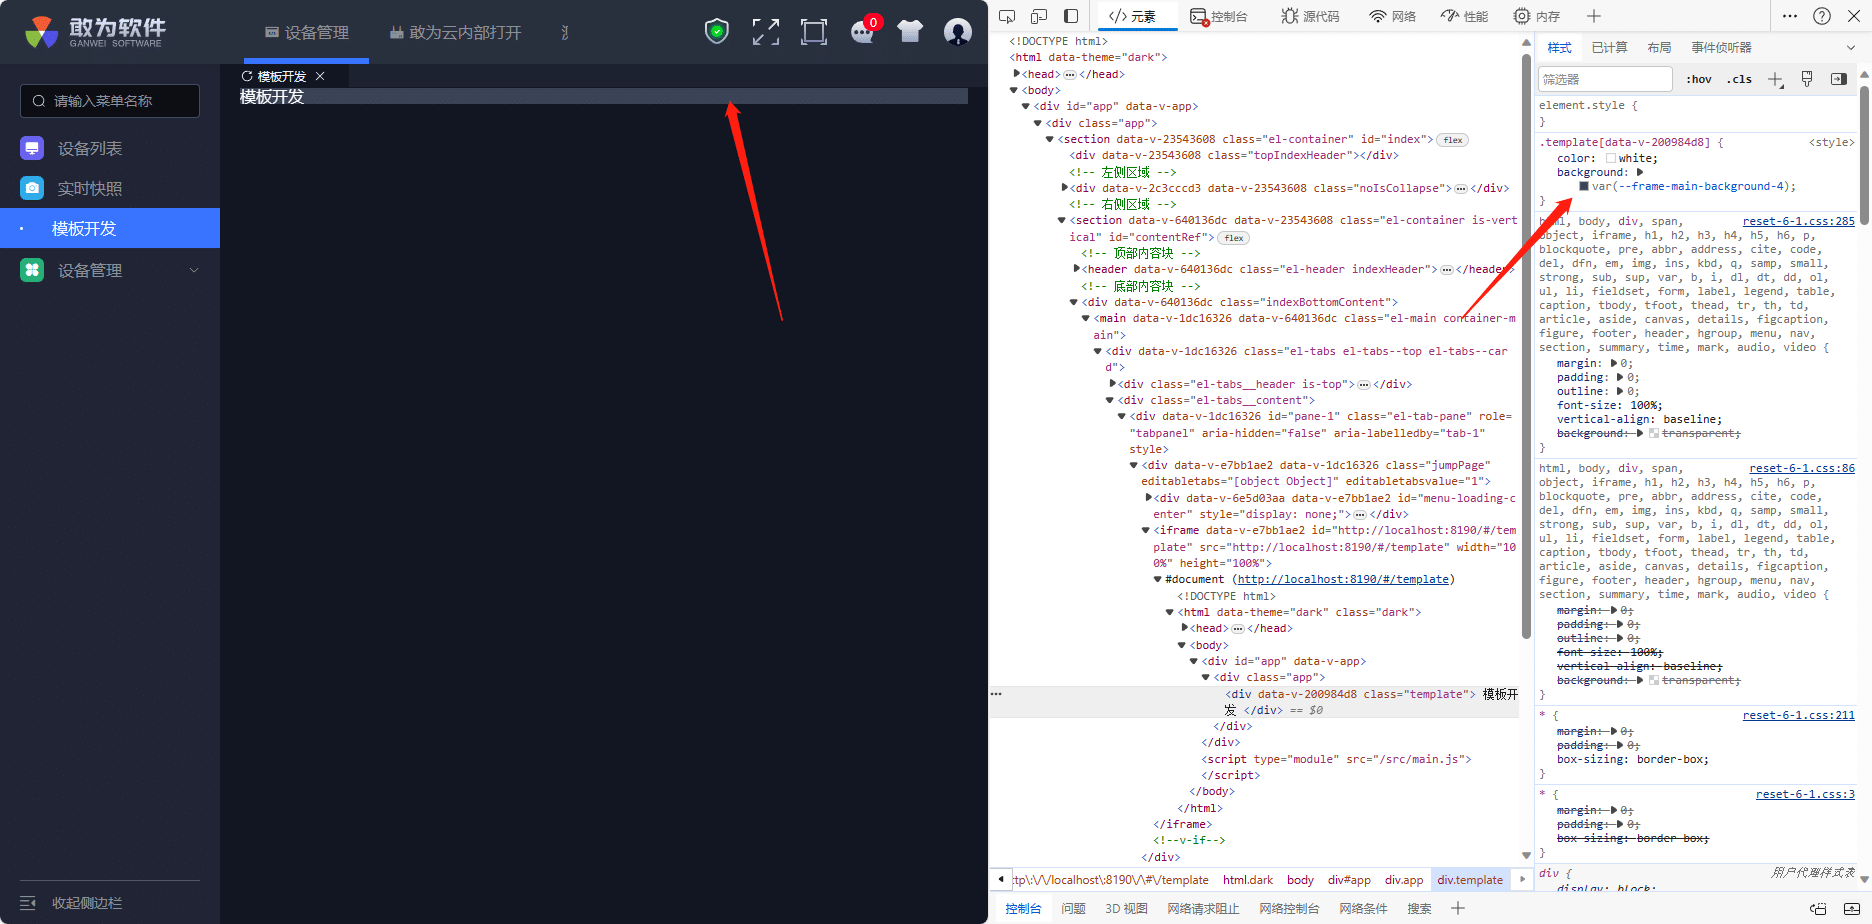
Task: Open the DevTools help question icon
Action: [1822, 16]
